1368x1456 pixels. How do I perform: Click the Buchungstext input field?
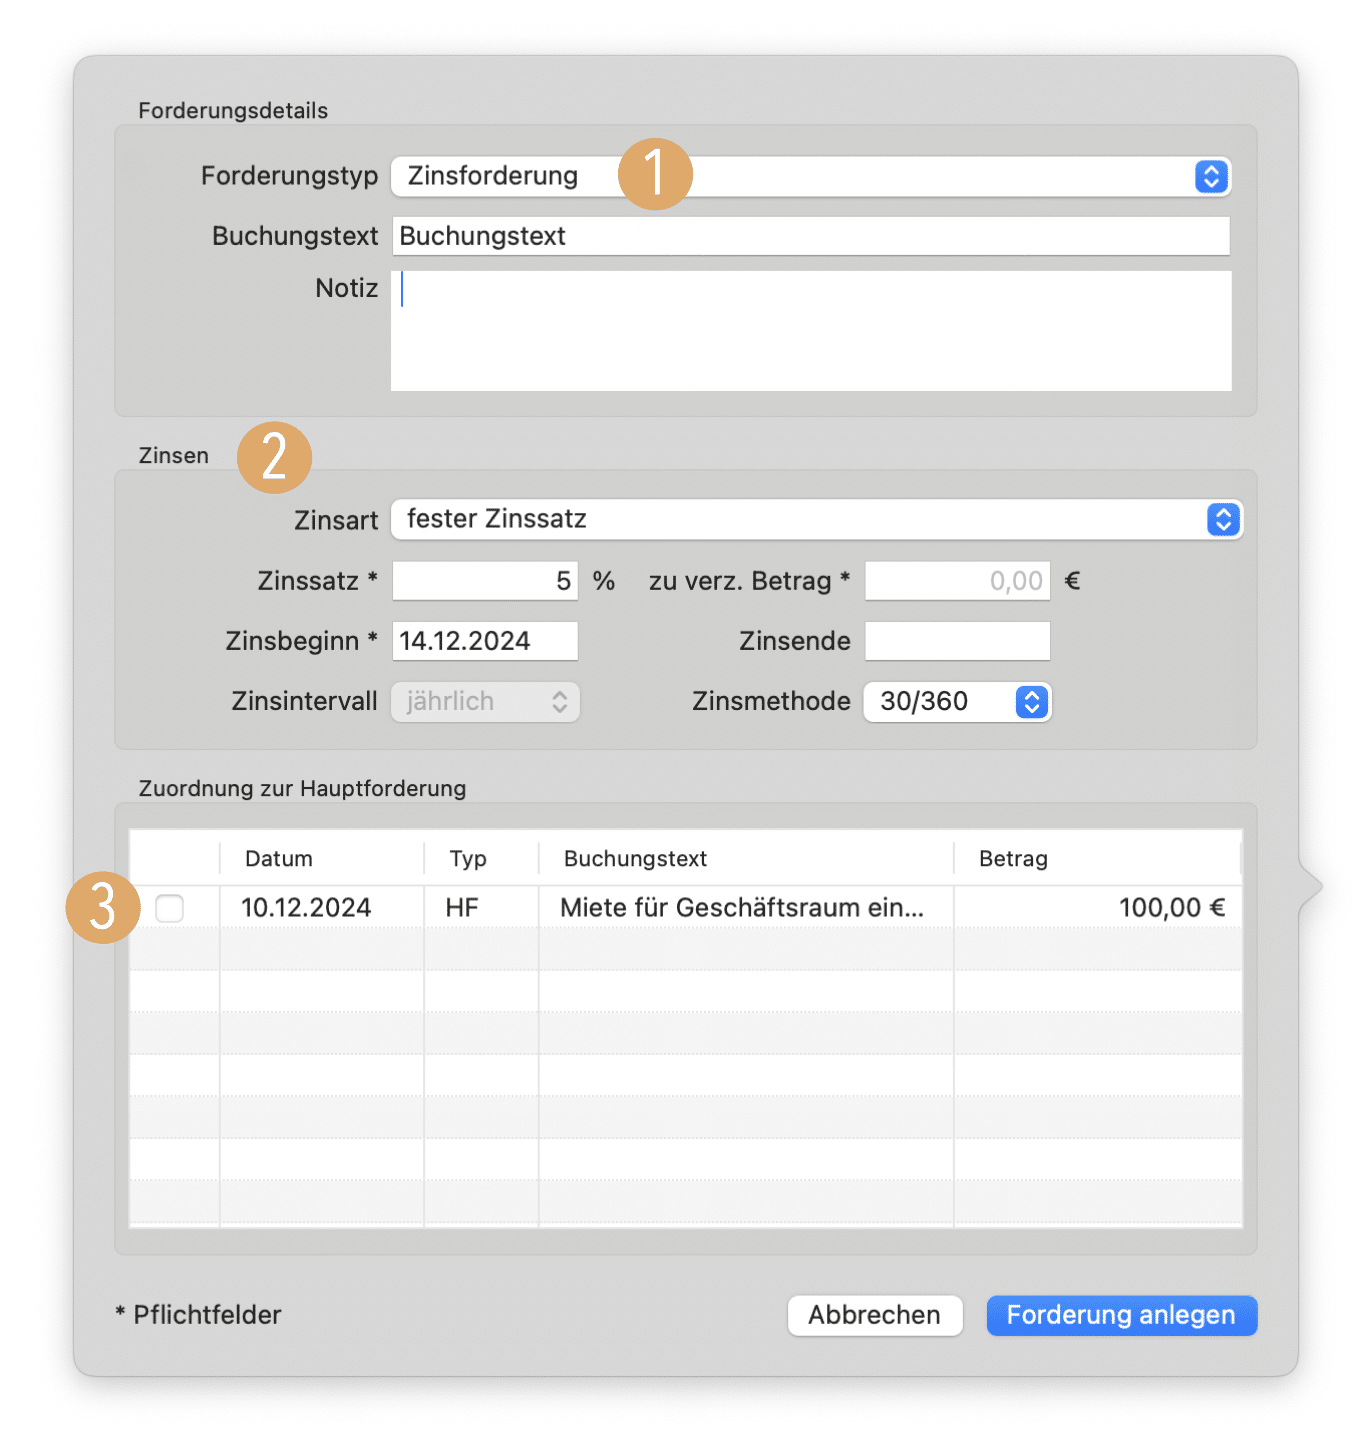point(811,236)
